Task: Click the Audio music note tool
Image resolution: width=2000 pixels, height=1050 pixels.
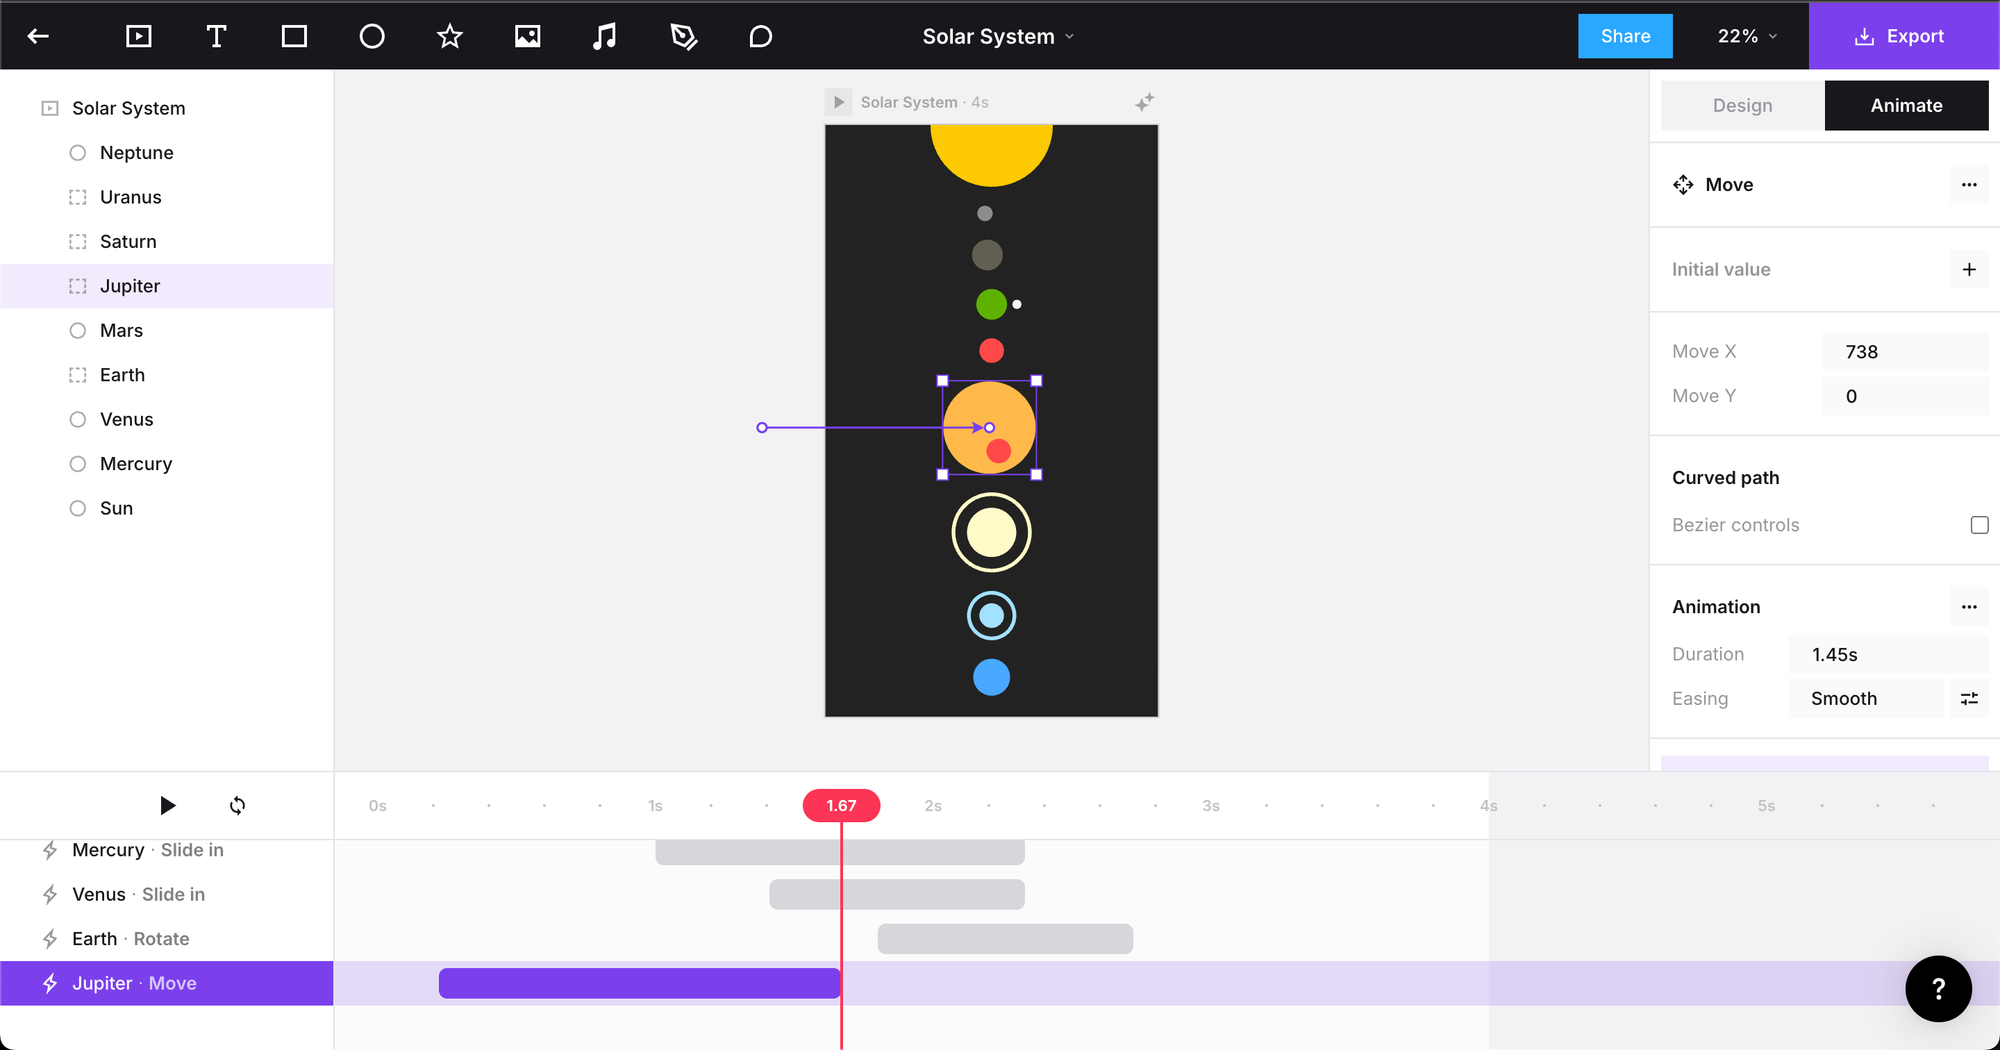Action: tap(604, 37)
